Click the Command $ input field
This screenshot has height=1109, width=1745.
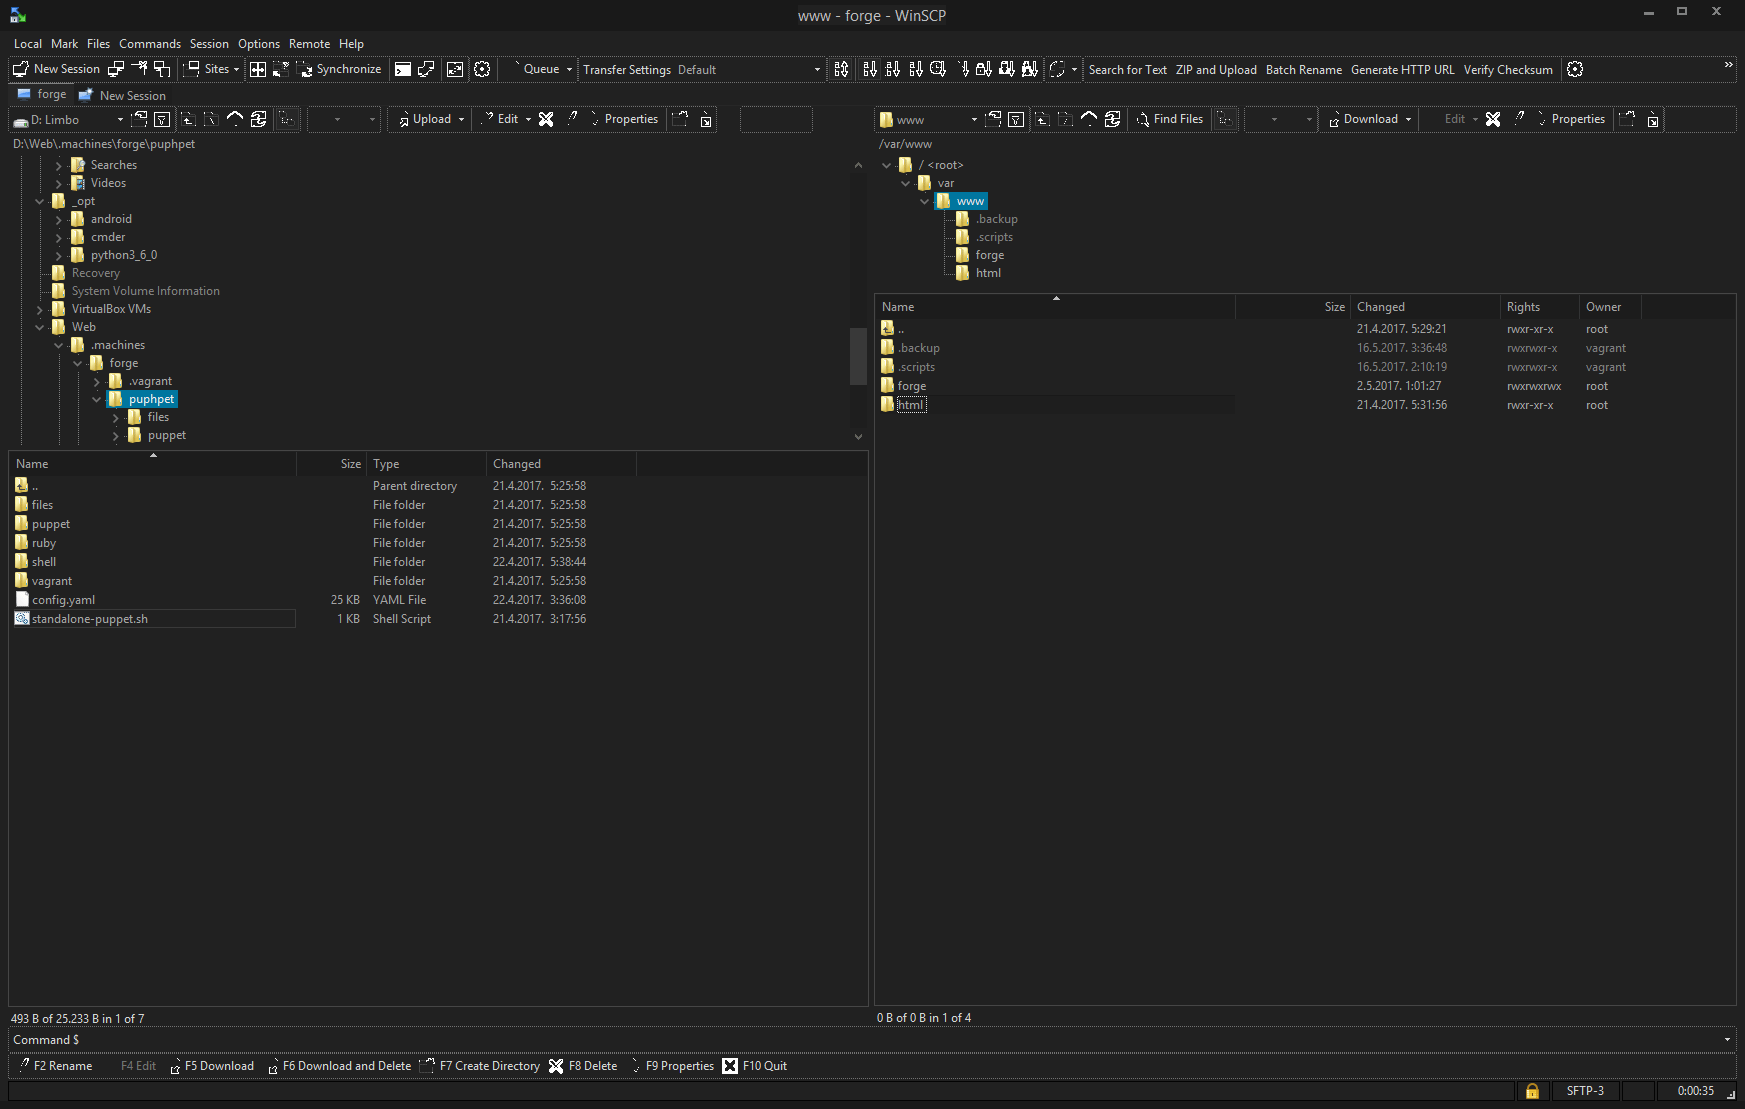(x=870, y=1040)
